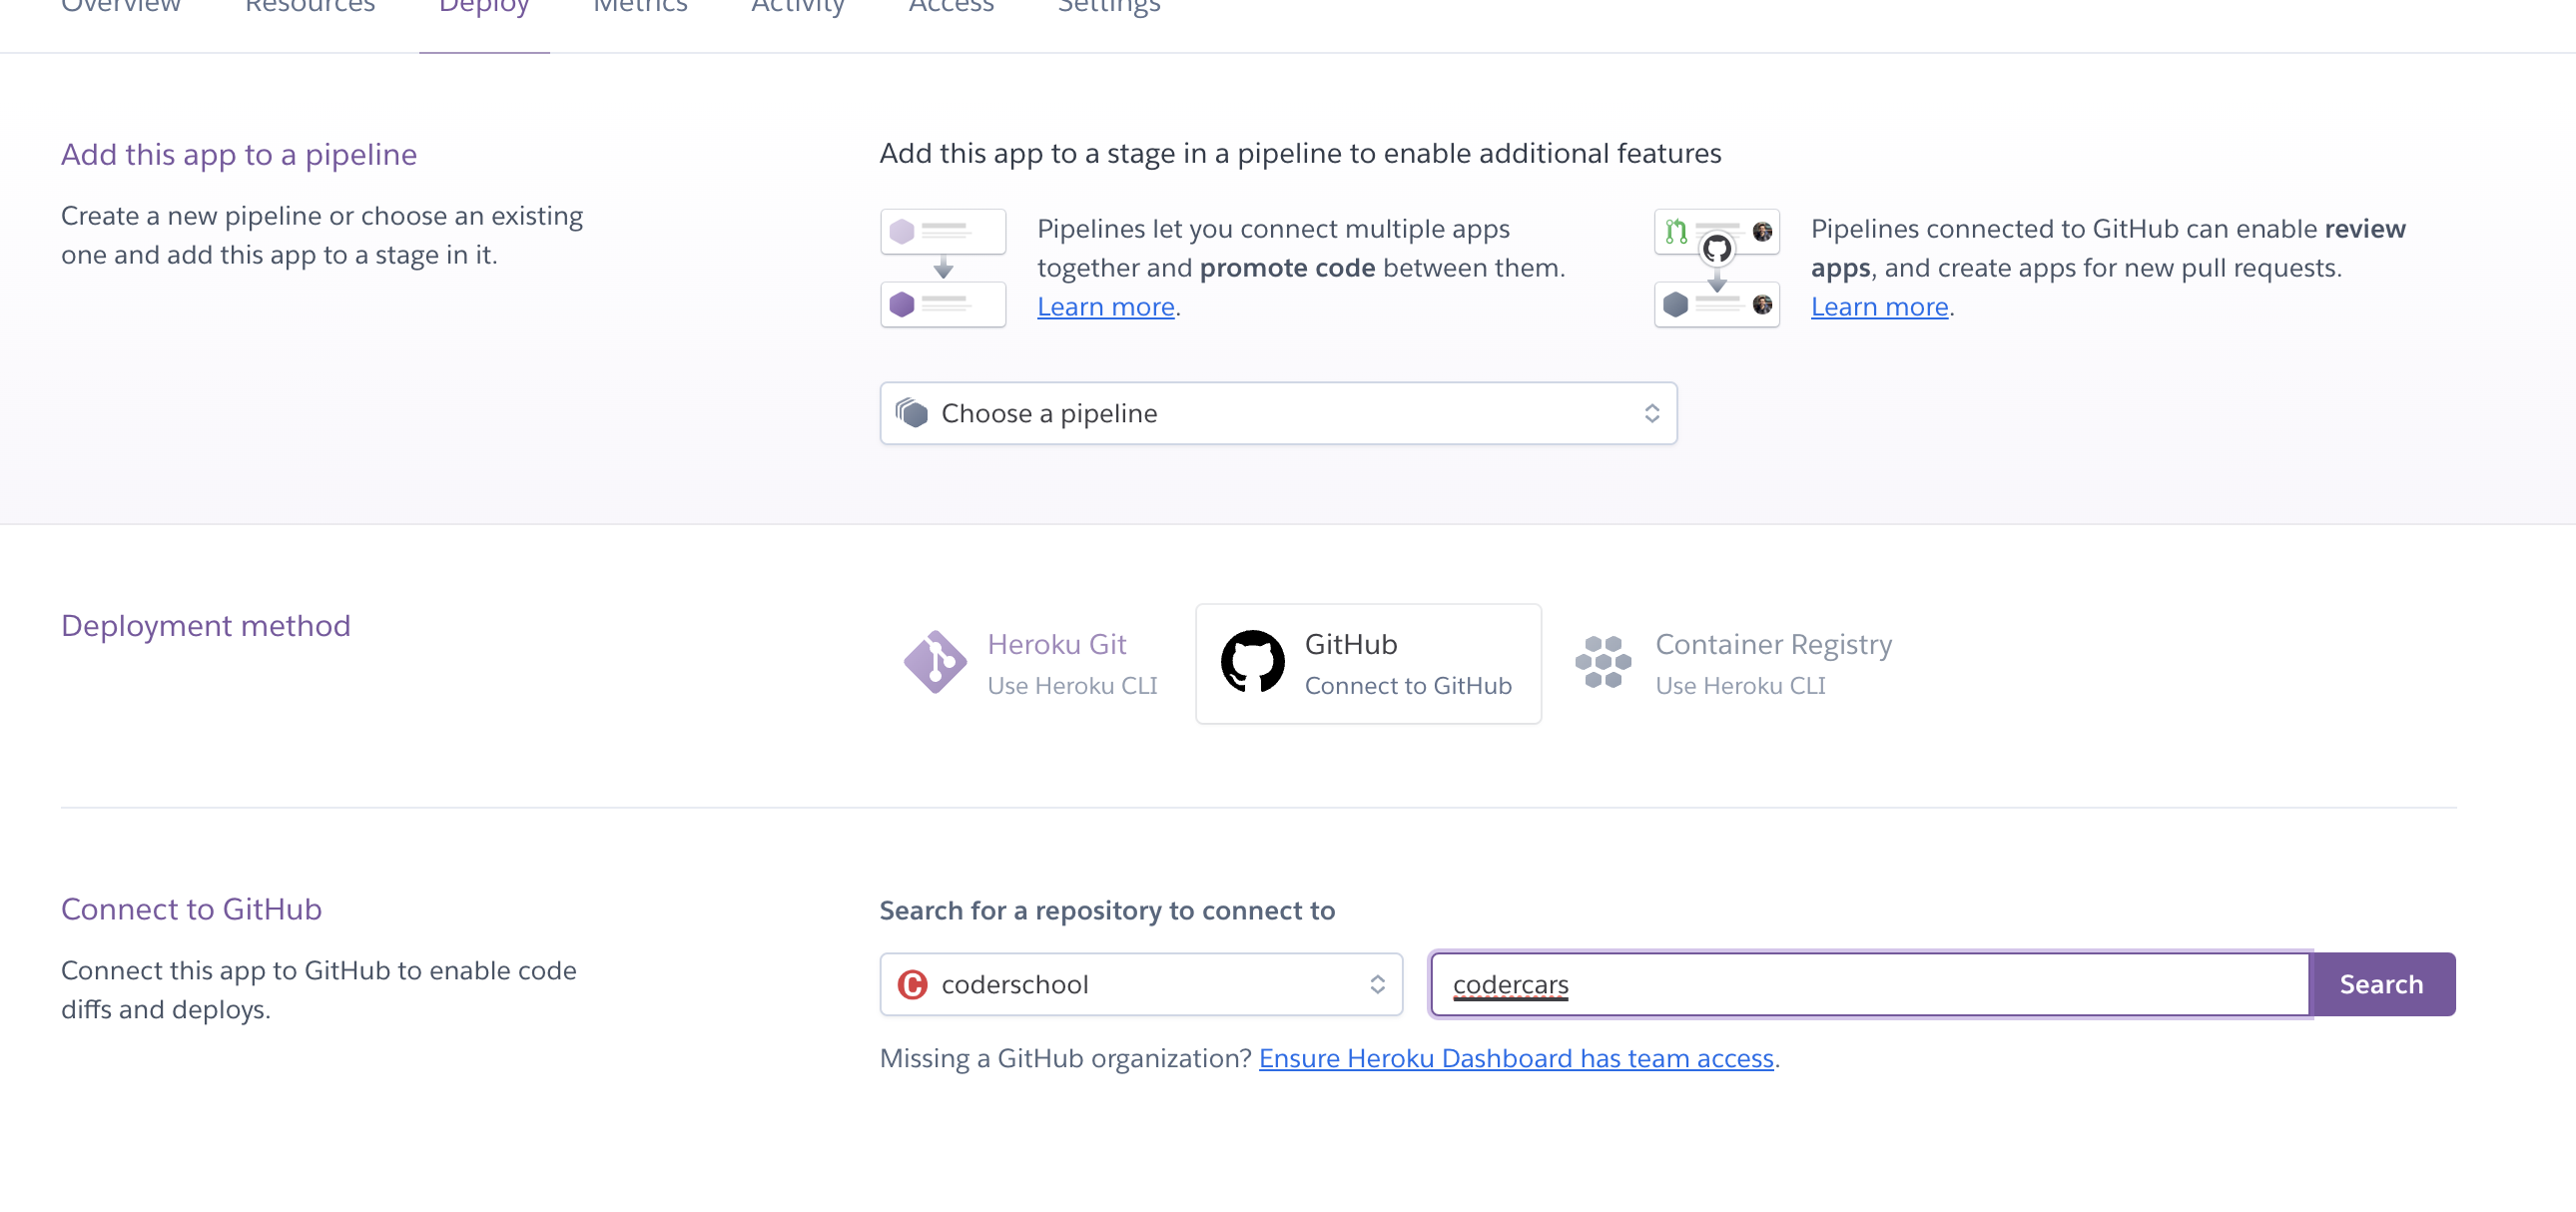This screenshot has width=2576, height=1212.
Task: Open the coderschool organization dropdown
Action: 1141,984
